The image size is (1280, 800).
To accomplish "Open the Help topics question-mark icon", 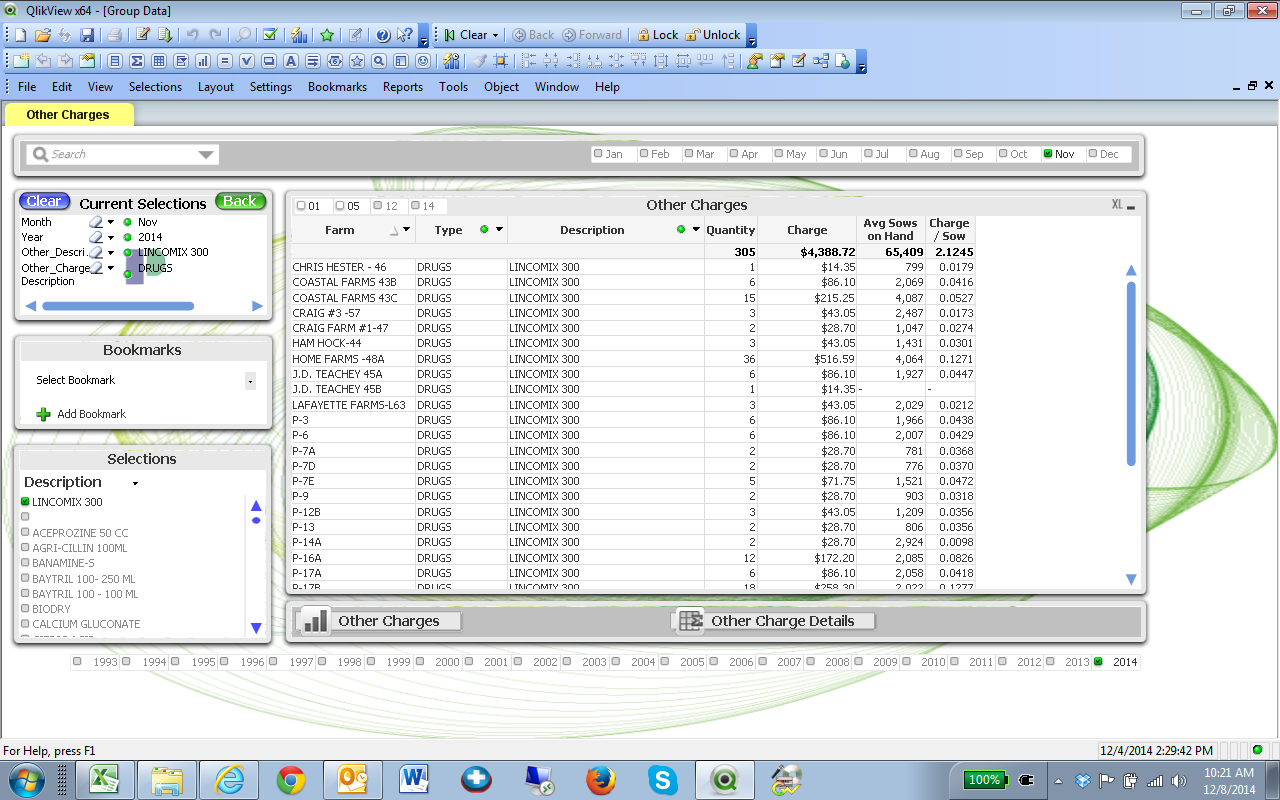I will (383, 35).
